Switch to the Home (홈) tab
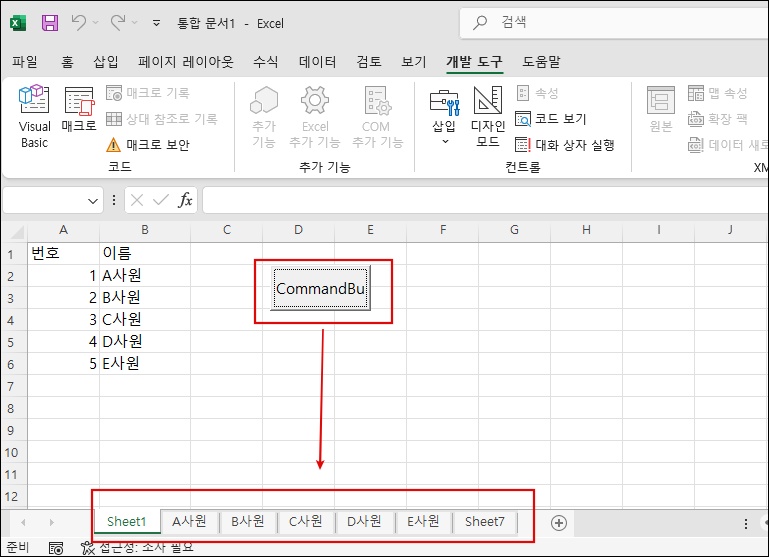Viewport: 769px width, 557px height. (67, 62)
